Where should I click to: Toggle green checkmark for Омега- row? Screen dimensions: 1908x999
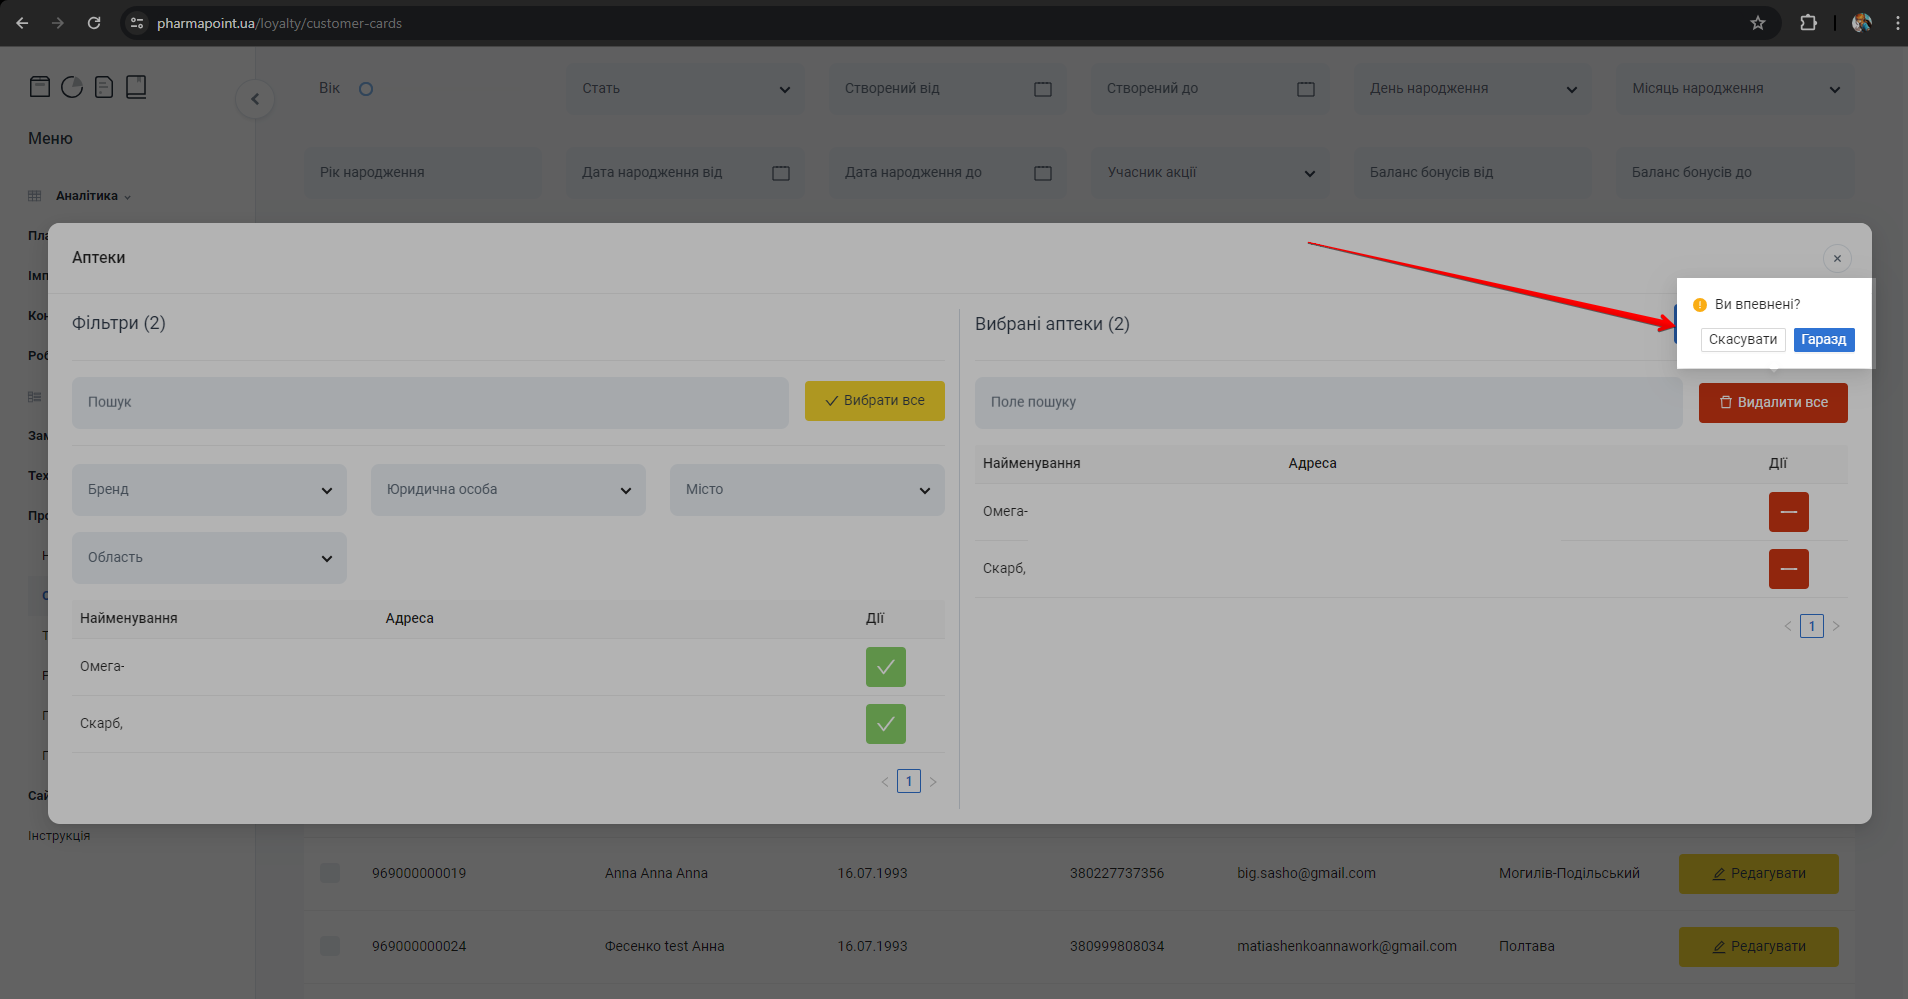[885, 667]
